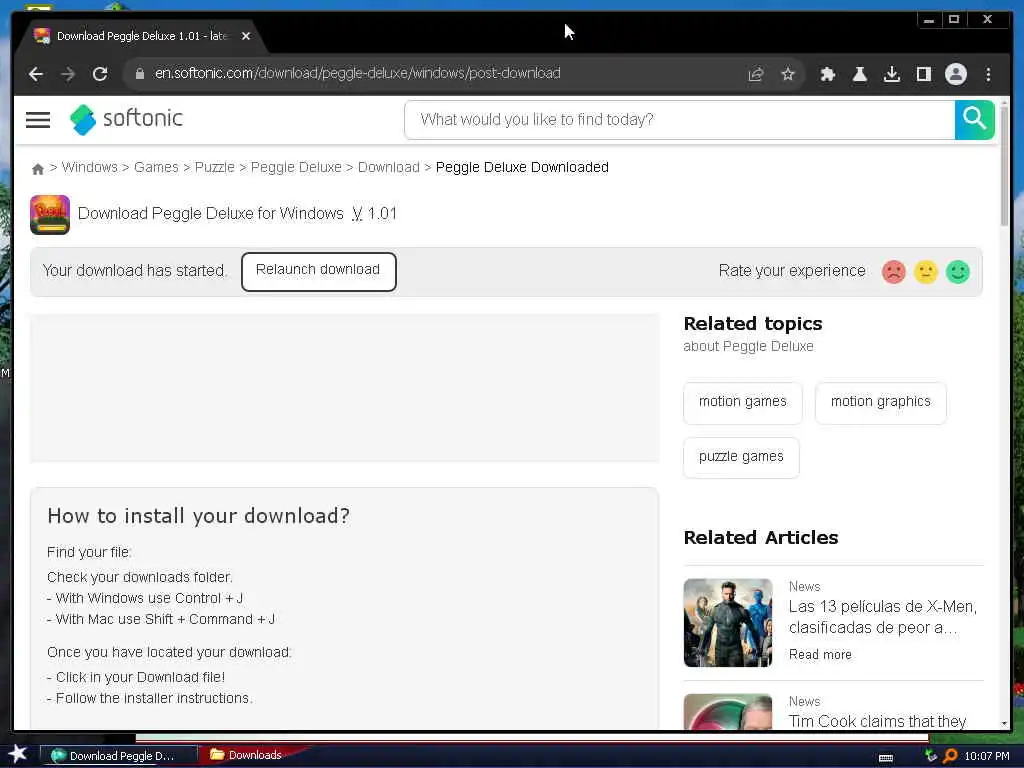Open Softonic hamburger menu
Viewport: 1024px width, 768px height.
(x=38, y=120)
